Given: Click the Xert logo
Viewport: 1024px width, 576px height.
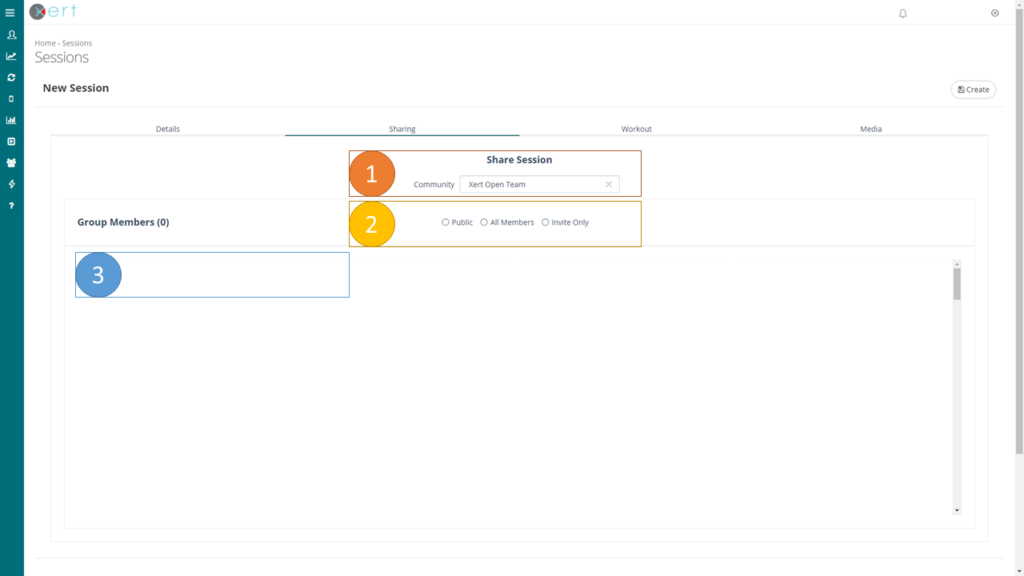Looking at the screenshot, I should [x=53, y=11].
